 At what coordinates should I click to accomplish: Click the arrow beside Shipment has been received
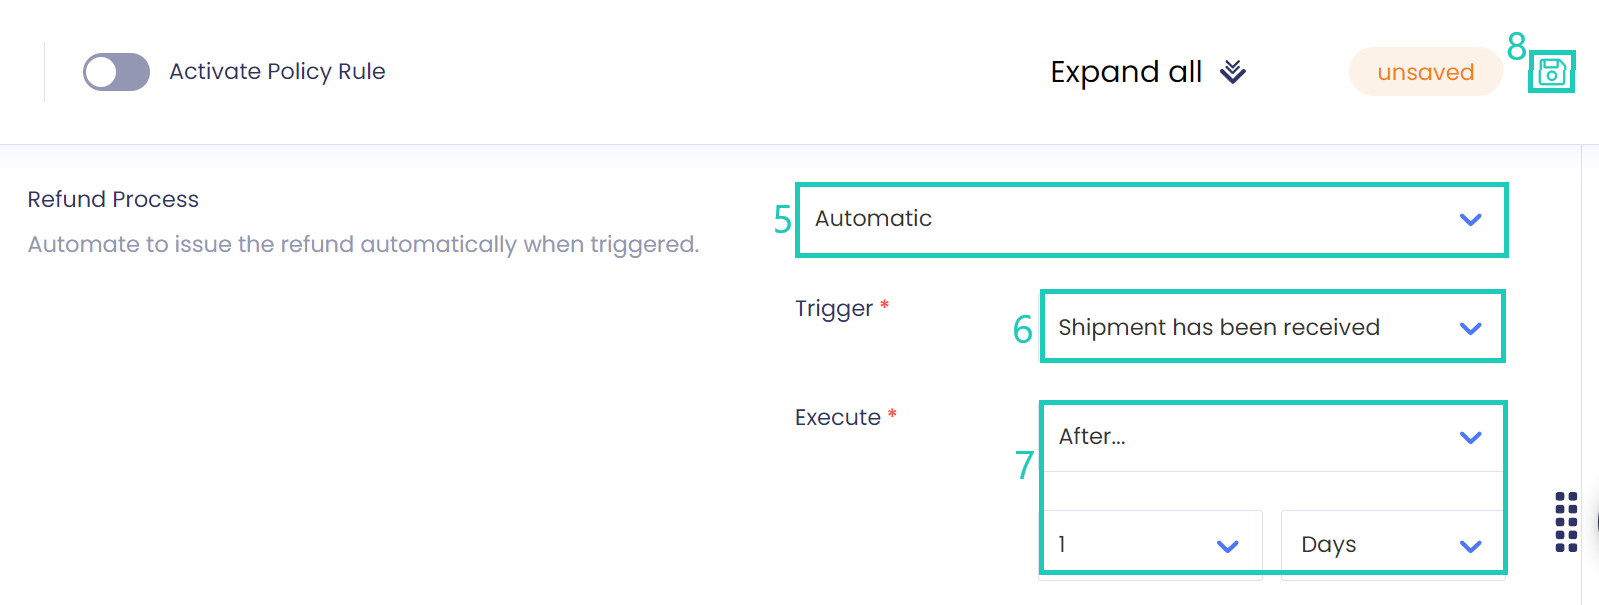pos(1470,328)
